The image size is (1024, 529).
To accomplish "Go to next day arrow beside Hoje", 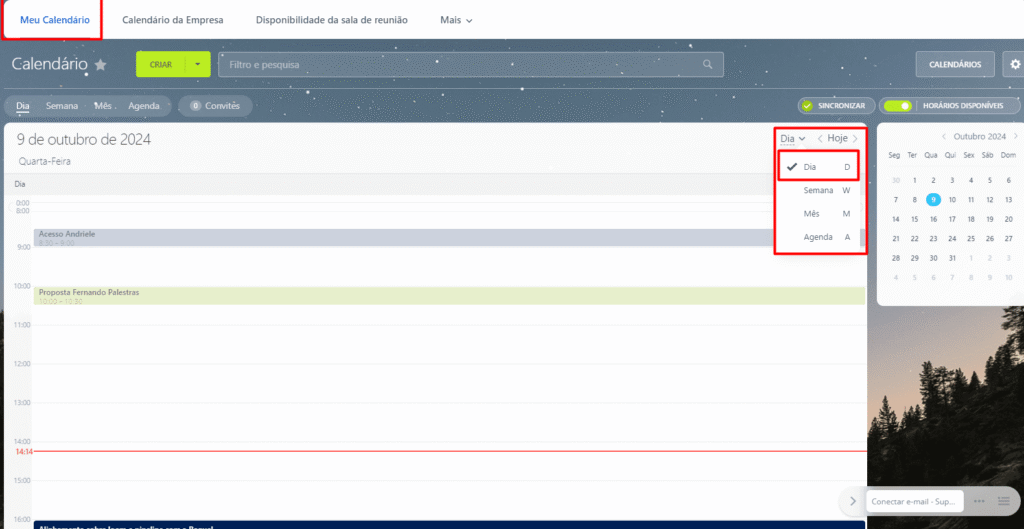I will [855, 139].
